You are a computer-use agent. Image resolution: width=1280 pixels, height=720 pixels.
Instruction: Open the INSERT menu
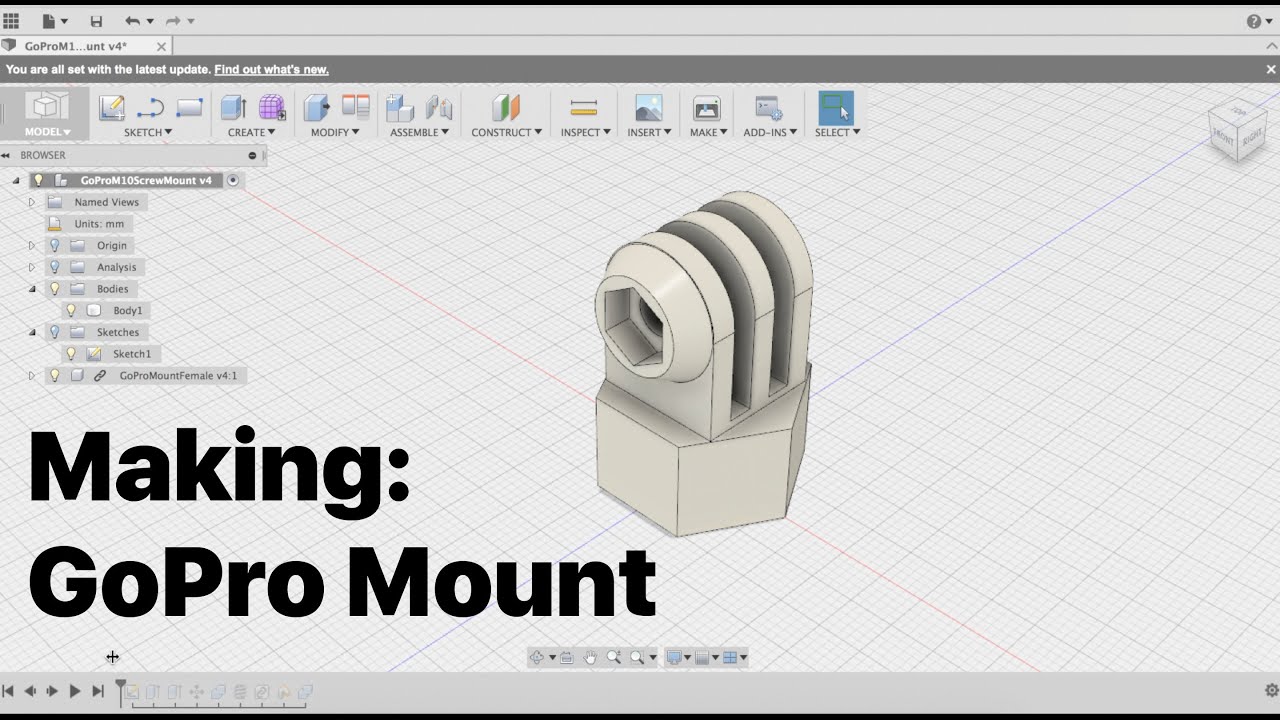click(649, 132)
